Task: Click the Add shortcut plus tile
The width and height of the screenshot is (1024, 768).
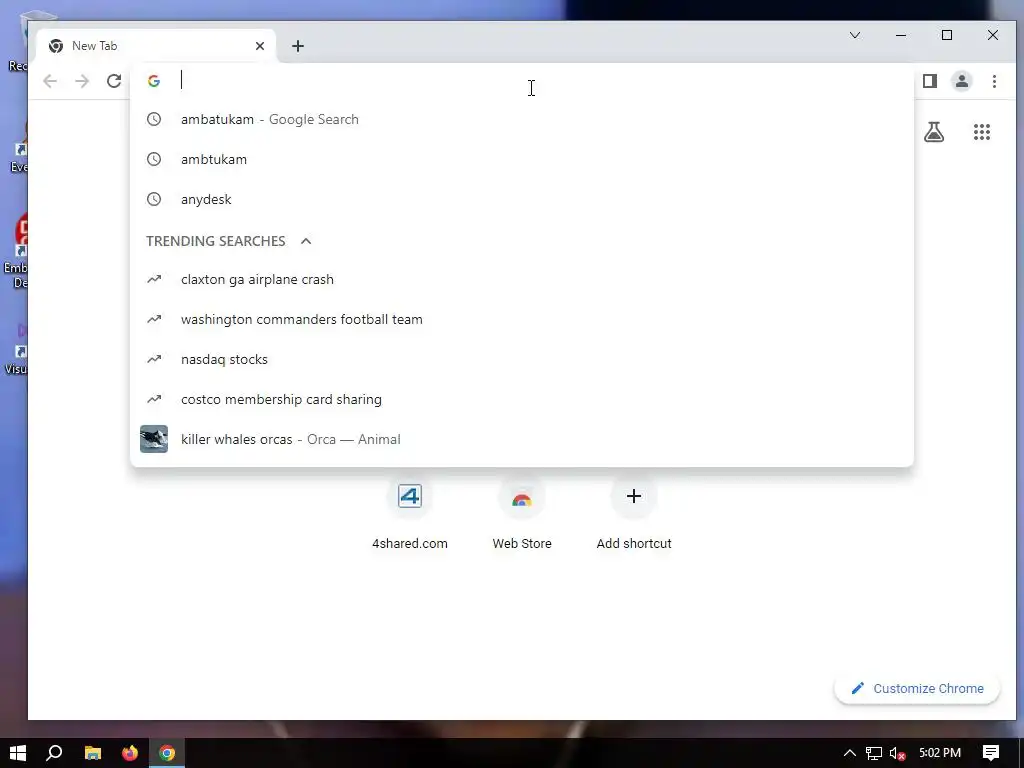Action: [x=633, y=496]
